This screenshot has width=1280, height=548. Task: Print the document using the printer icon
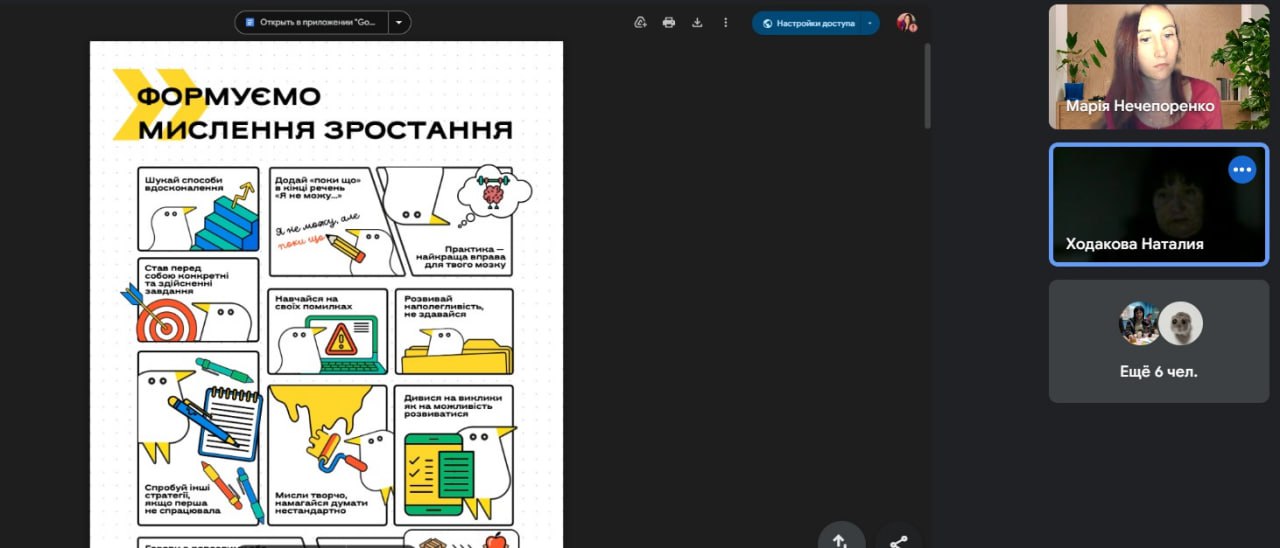pos(669,22)
